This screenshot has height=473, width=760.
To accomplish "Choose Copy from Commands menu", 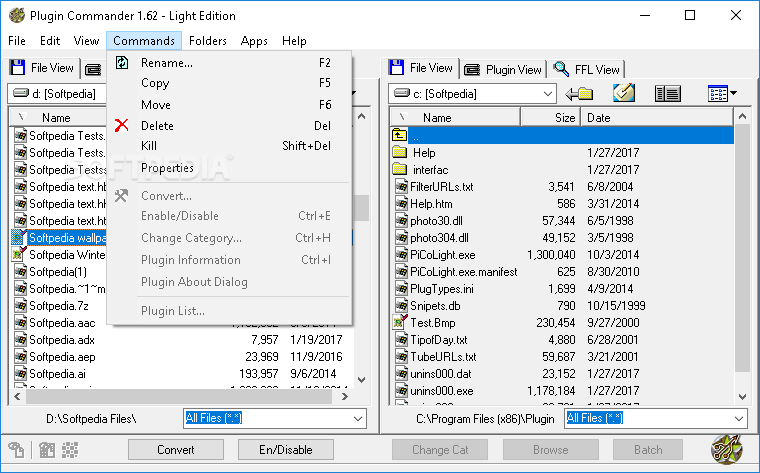I will click(x=229, y=83).
